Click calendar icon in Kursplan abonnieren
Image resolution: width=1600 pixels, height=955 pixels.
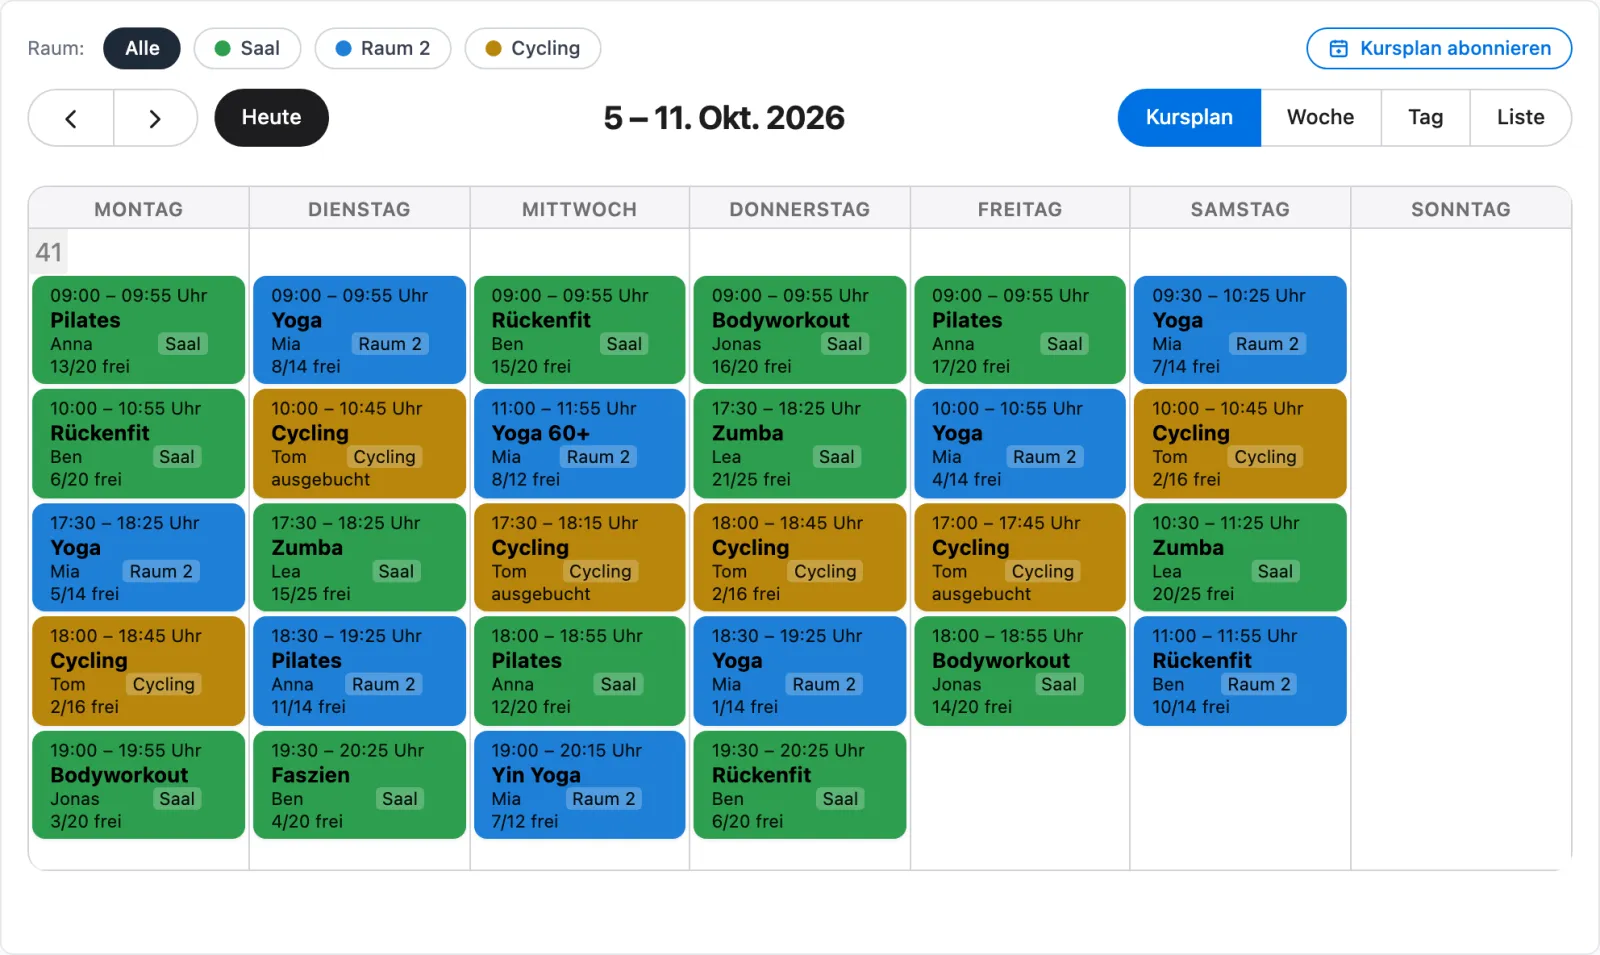click(1338, 48)
